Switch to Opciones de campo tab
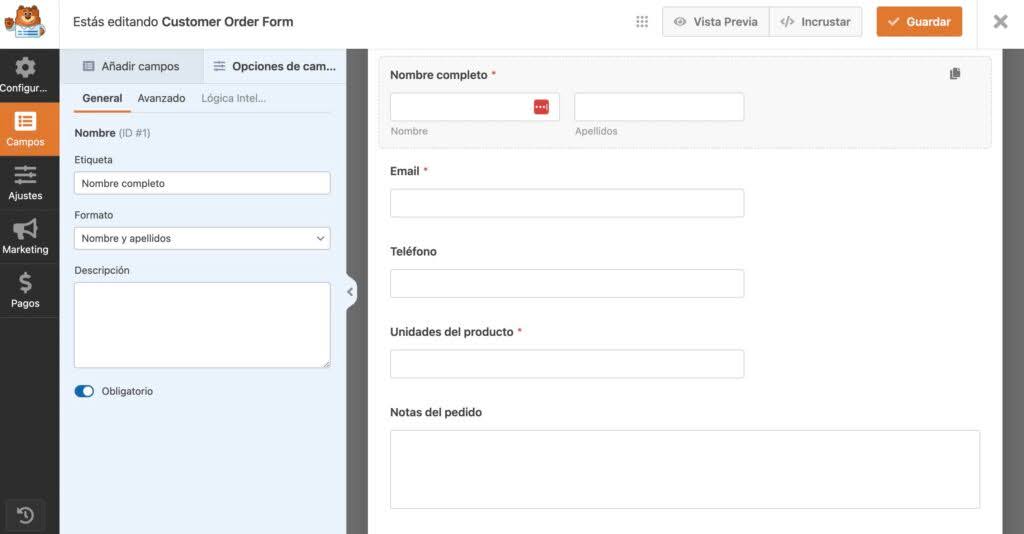 point(275,66)
